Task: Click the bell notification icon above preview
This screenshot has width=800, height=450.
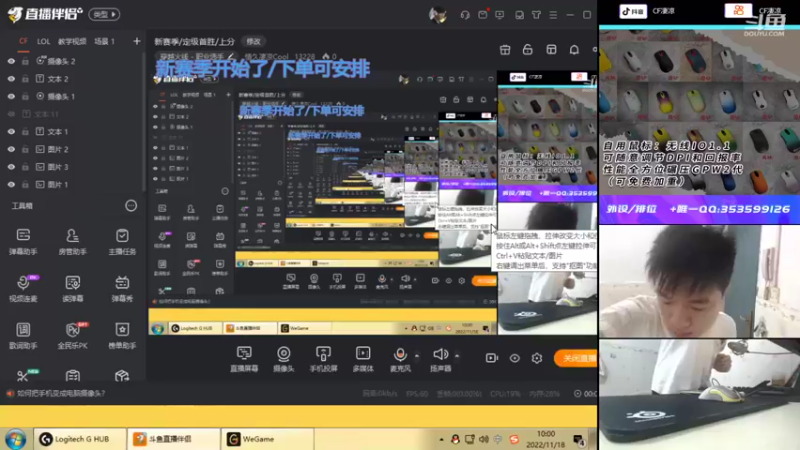Action: click(x=574, y=49)
